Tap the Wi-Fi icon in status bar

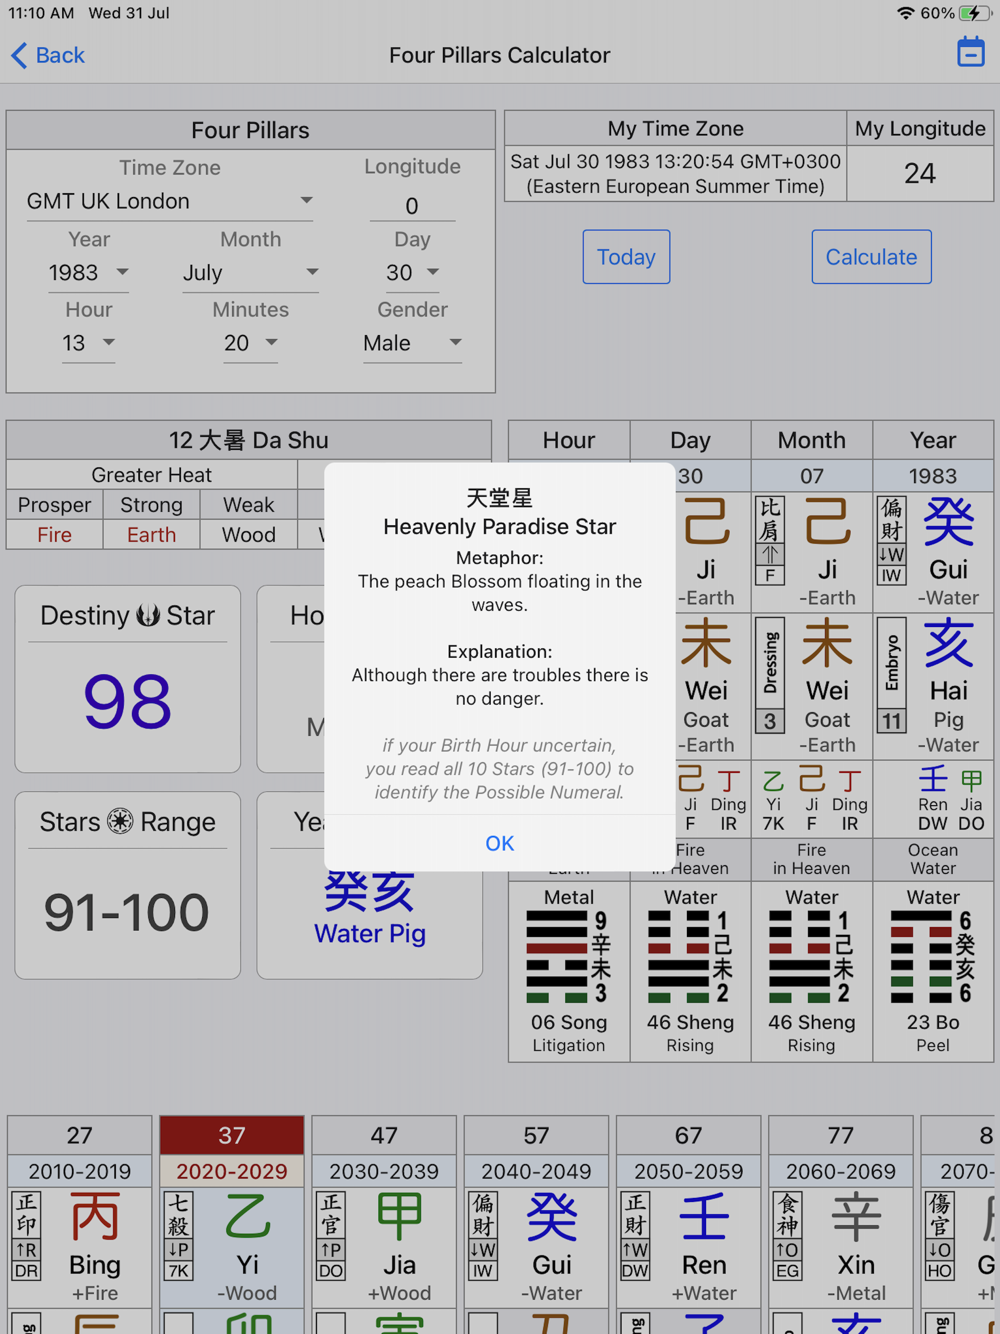click(x=906, y=13)
